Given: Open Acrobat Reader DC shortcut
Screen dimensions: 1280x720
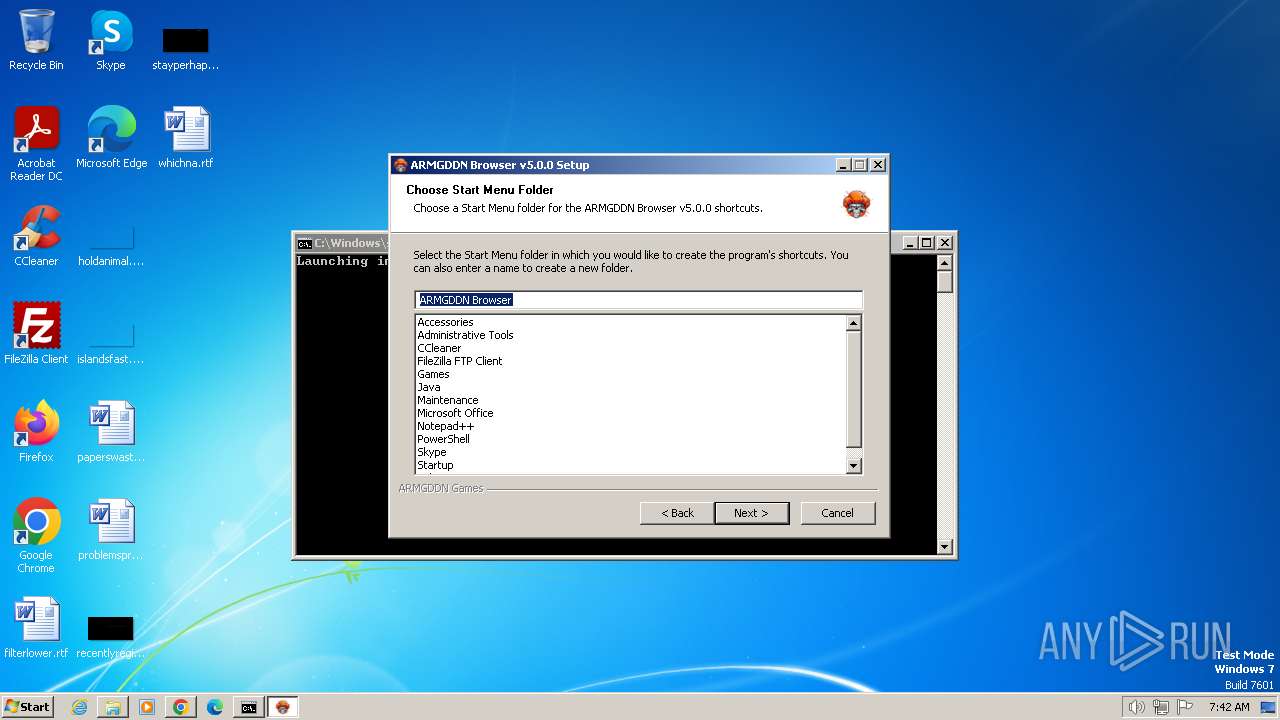Looking at the screenshot, I should coord(36,143).
